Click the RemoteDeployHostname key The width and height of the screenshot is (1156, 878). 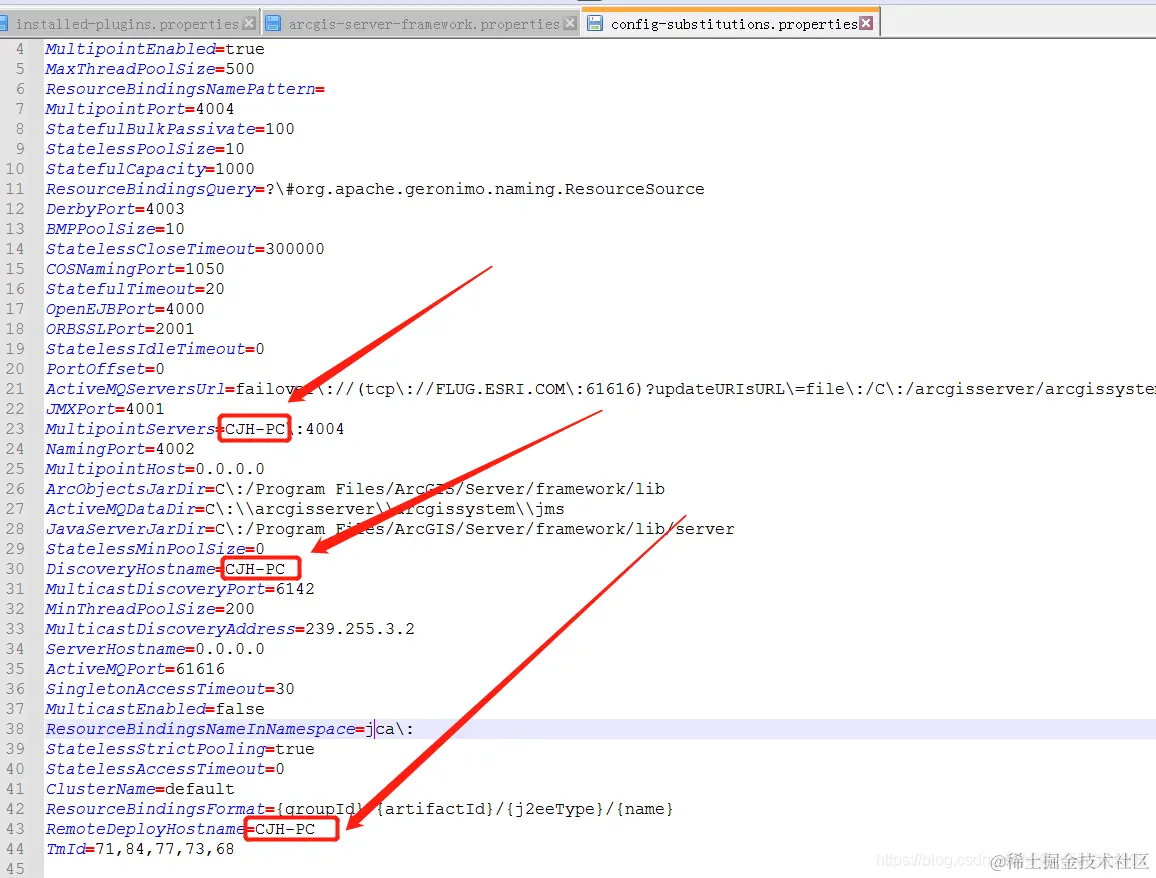[145, 829]
